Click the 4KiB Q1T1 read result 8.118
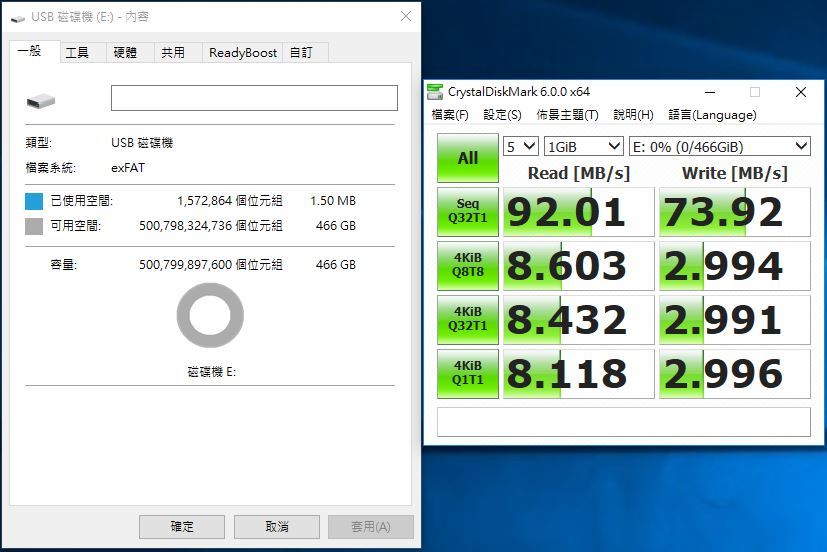Screen dimensions: 827x552 579,373
